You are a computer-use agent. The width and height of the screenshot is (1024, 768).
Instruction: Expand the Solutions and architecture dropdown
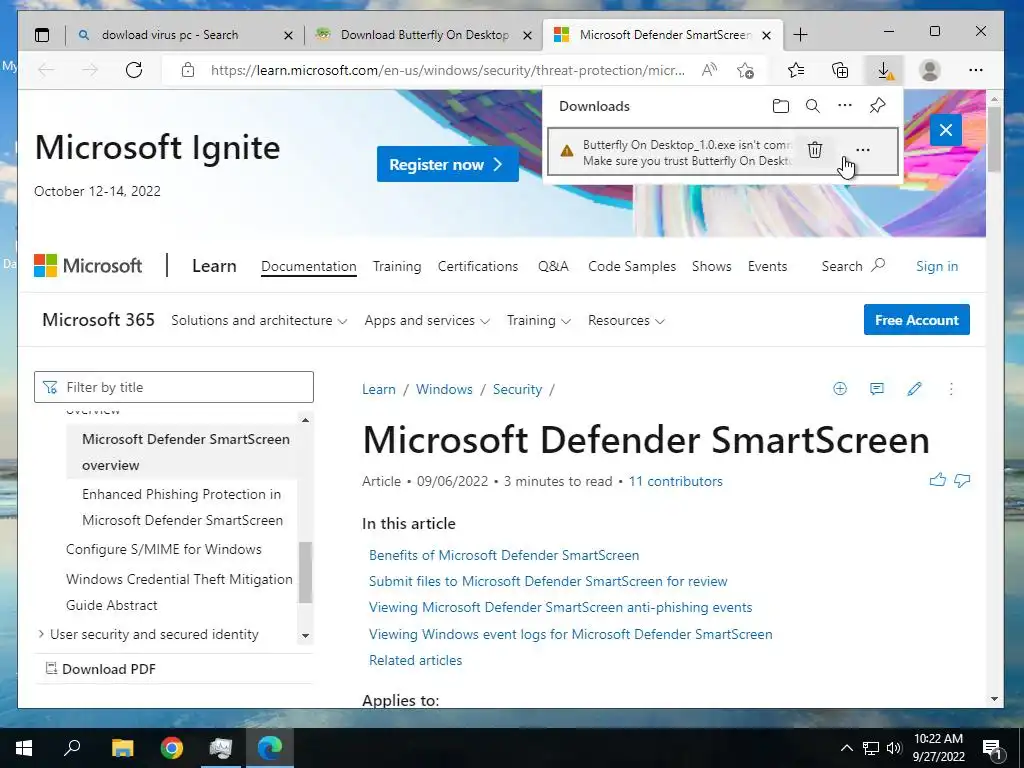[259, 321]
